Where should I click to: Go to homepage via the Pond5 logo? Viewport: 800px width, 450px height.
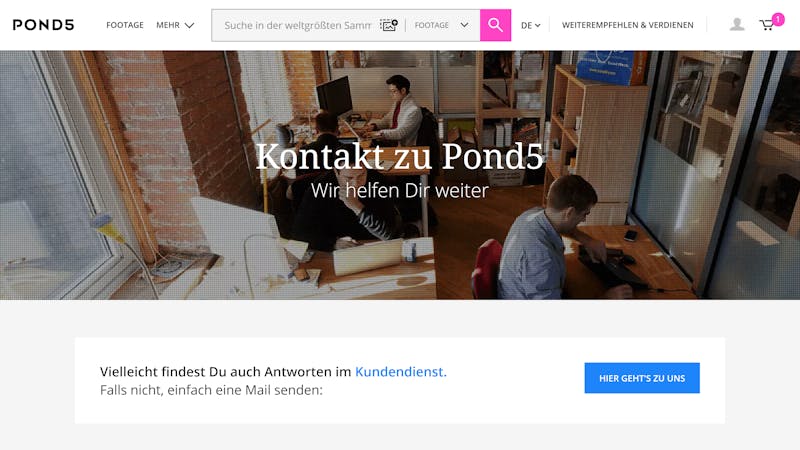coord(43,25)
